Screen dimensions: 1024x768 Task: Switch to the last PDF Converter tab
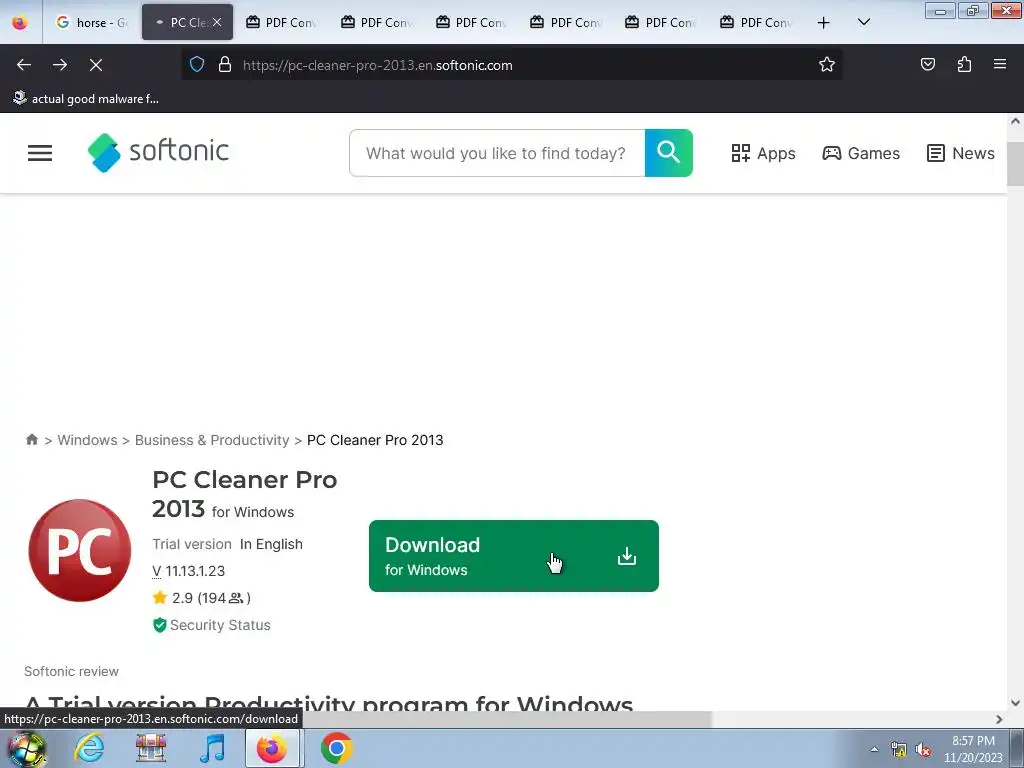(x=758, y=22)
